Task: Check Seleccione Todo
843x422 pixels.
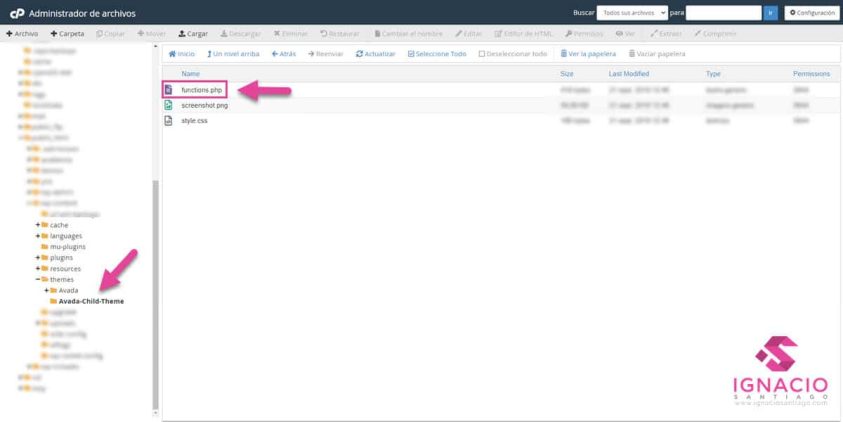Action: click(x=437, y=54)
